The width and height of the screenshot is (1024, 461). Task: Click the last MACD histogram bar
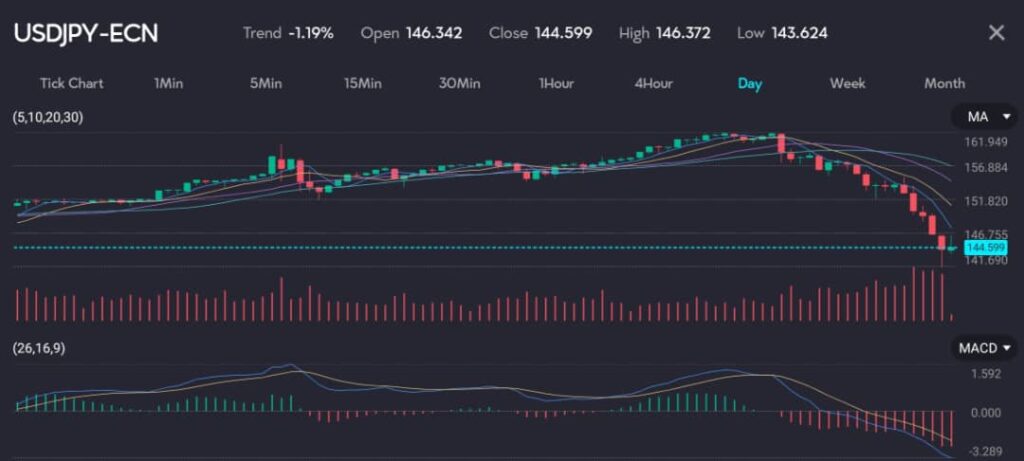pos(950,430)
